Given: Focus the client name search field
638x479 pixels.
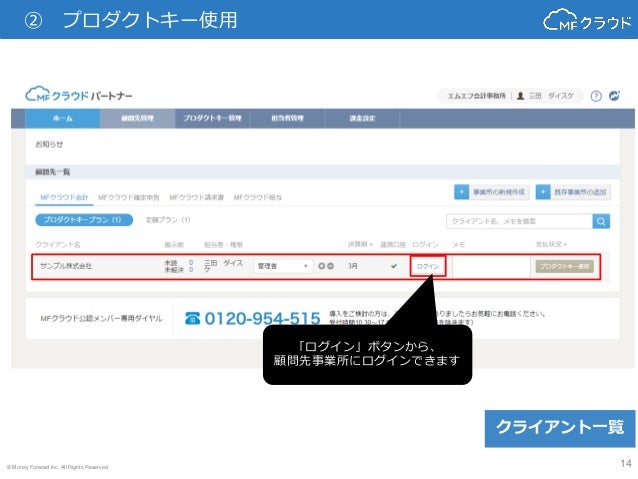Looking at the screenshot, I should pos(519,221).
